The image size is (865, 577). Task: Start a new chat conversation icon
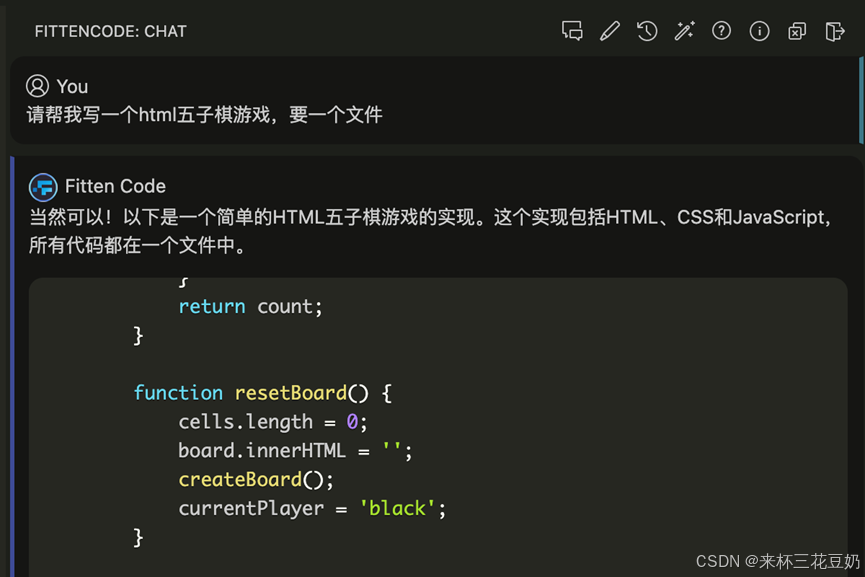click(x=572, y=31)
